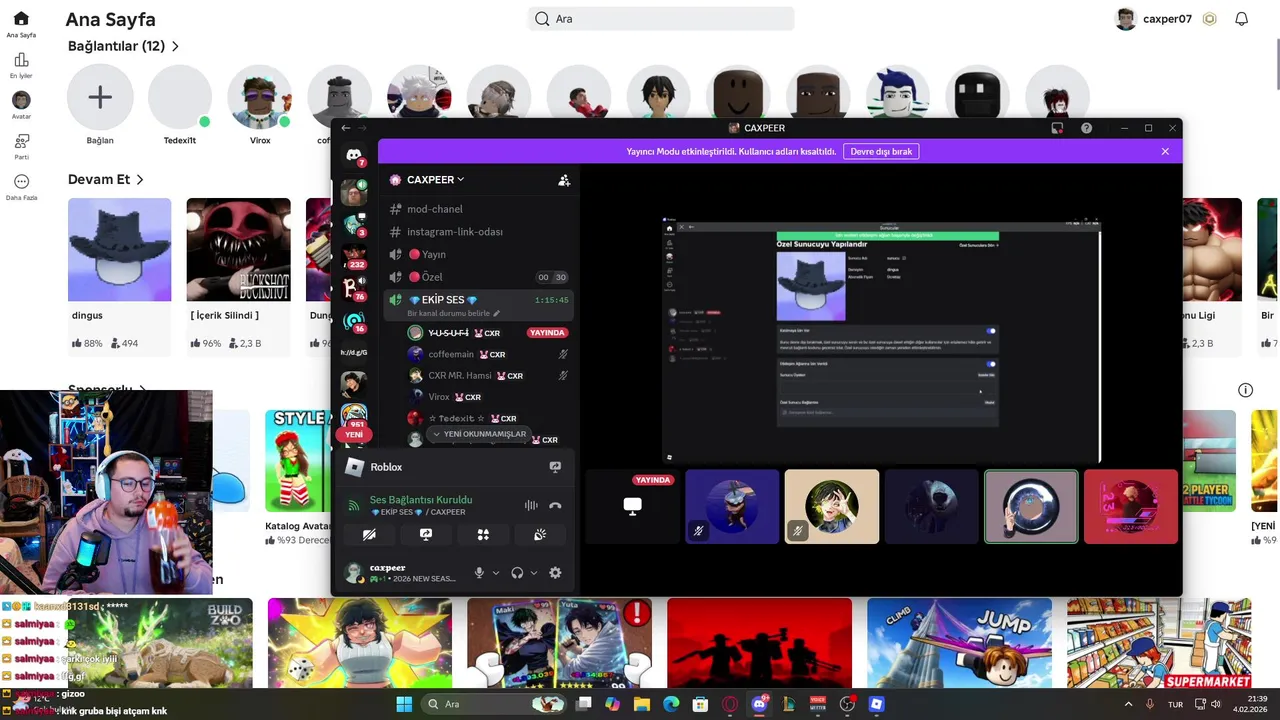The width and height of the screenshot is (1280, 720).
Task: Open Discord help question mark icon
Action: [x=1086, y=128]
